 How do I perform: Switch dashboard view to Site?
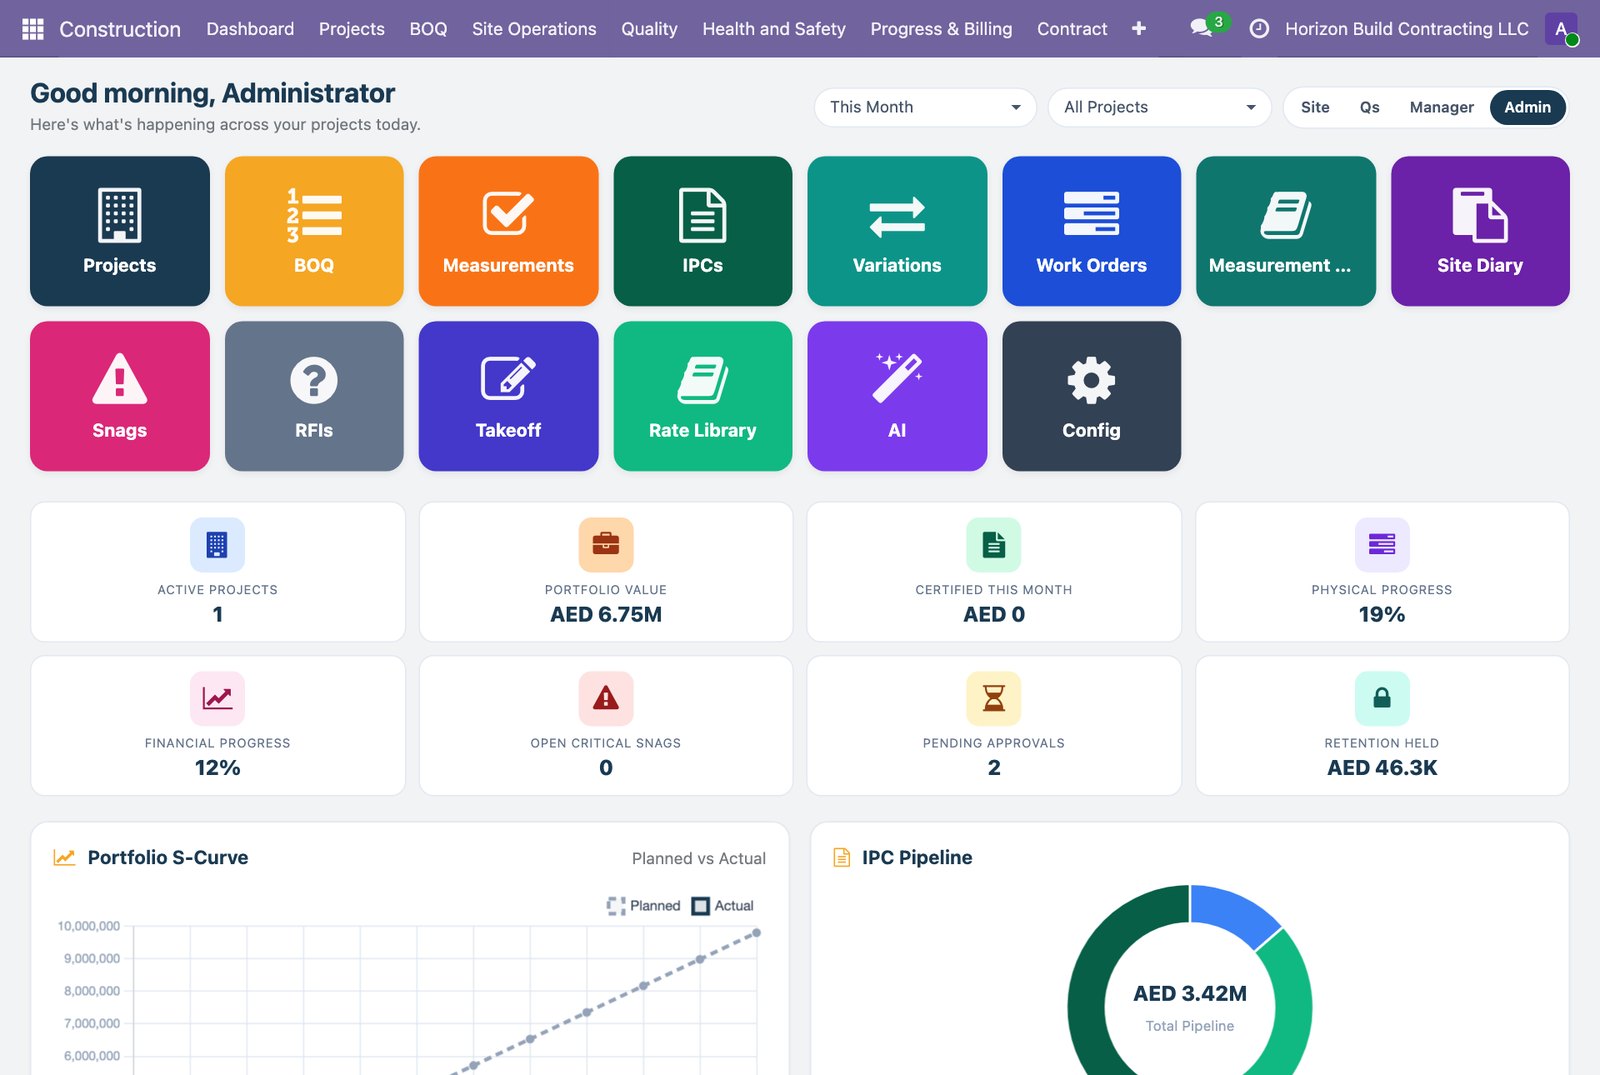coord(1315,107)
